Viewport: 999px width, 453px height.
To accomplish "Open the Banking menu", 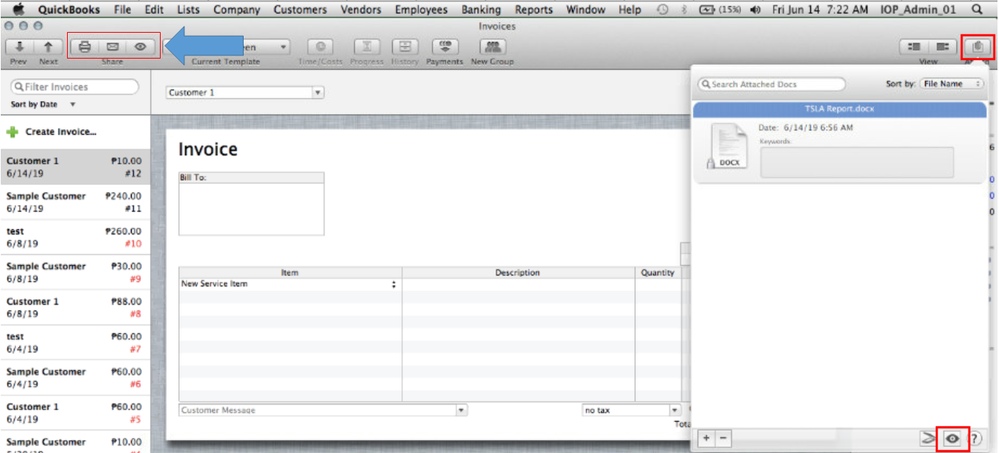I will pyautogui.click(x=480, y=10).
